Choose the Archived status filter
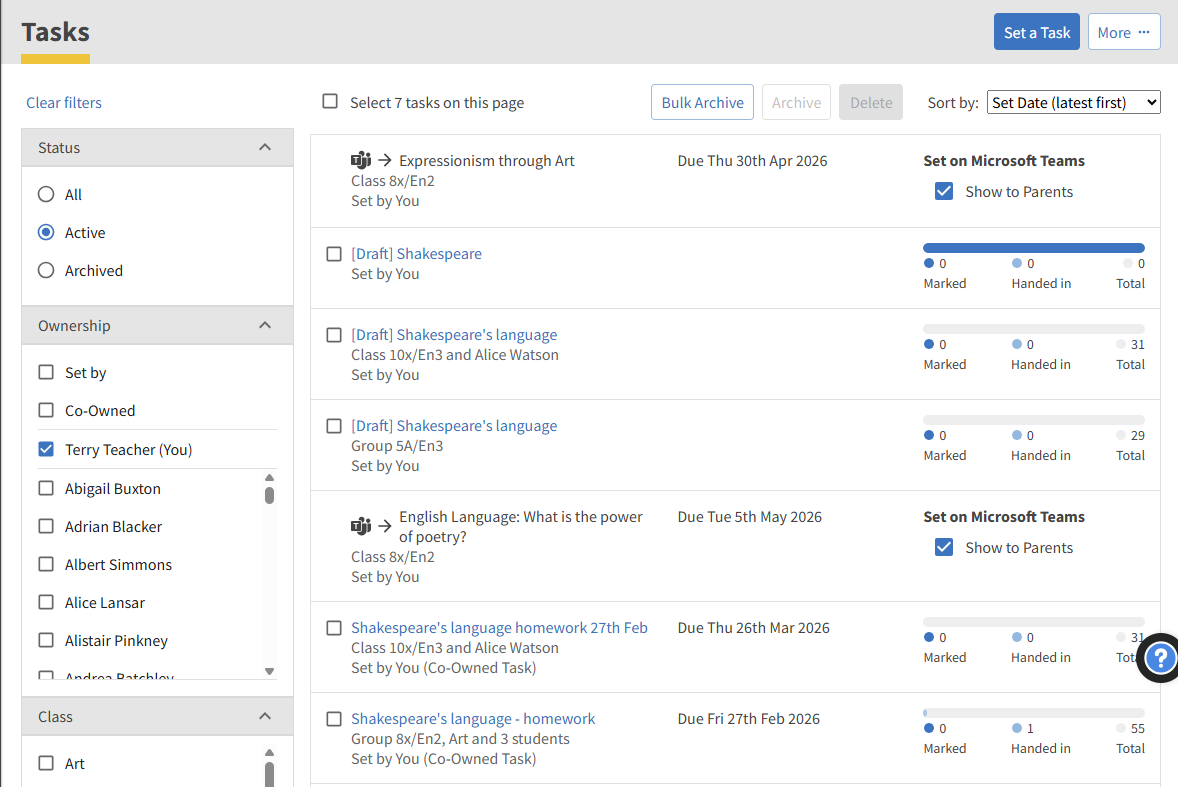This screenshot has width=1178, height=787. [46, 270]
